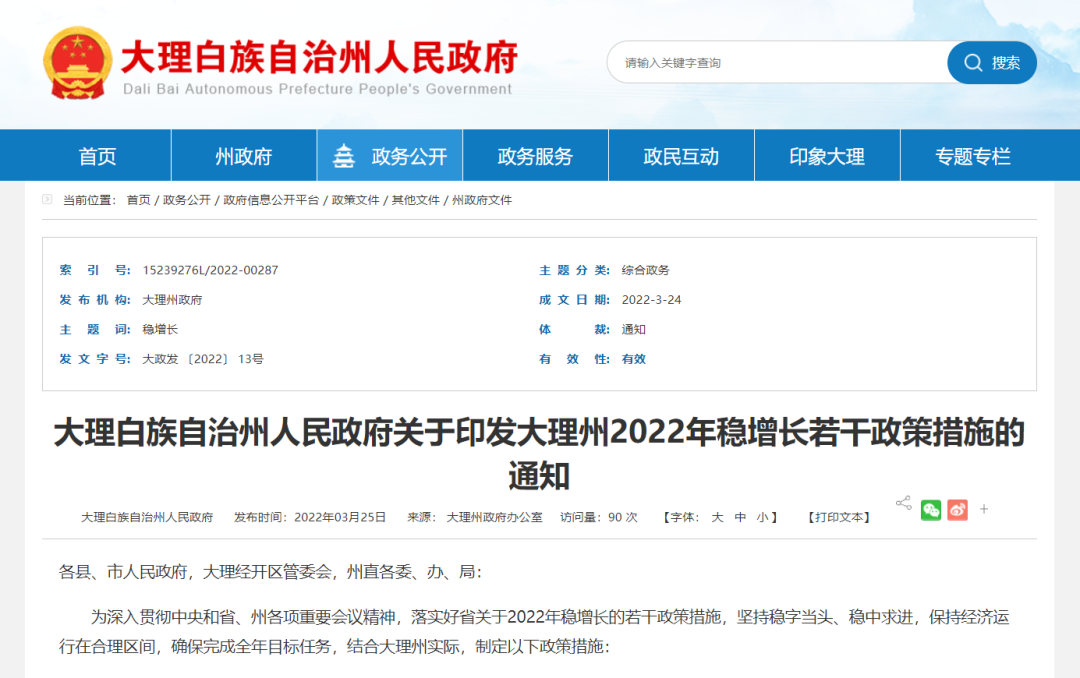Click the breadcrumb location arrow icon
Screen dimensions: 1080x678
point(48,199)
